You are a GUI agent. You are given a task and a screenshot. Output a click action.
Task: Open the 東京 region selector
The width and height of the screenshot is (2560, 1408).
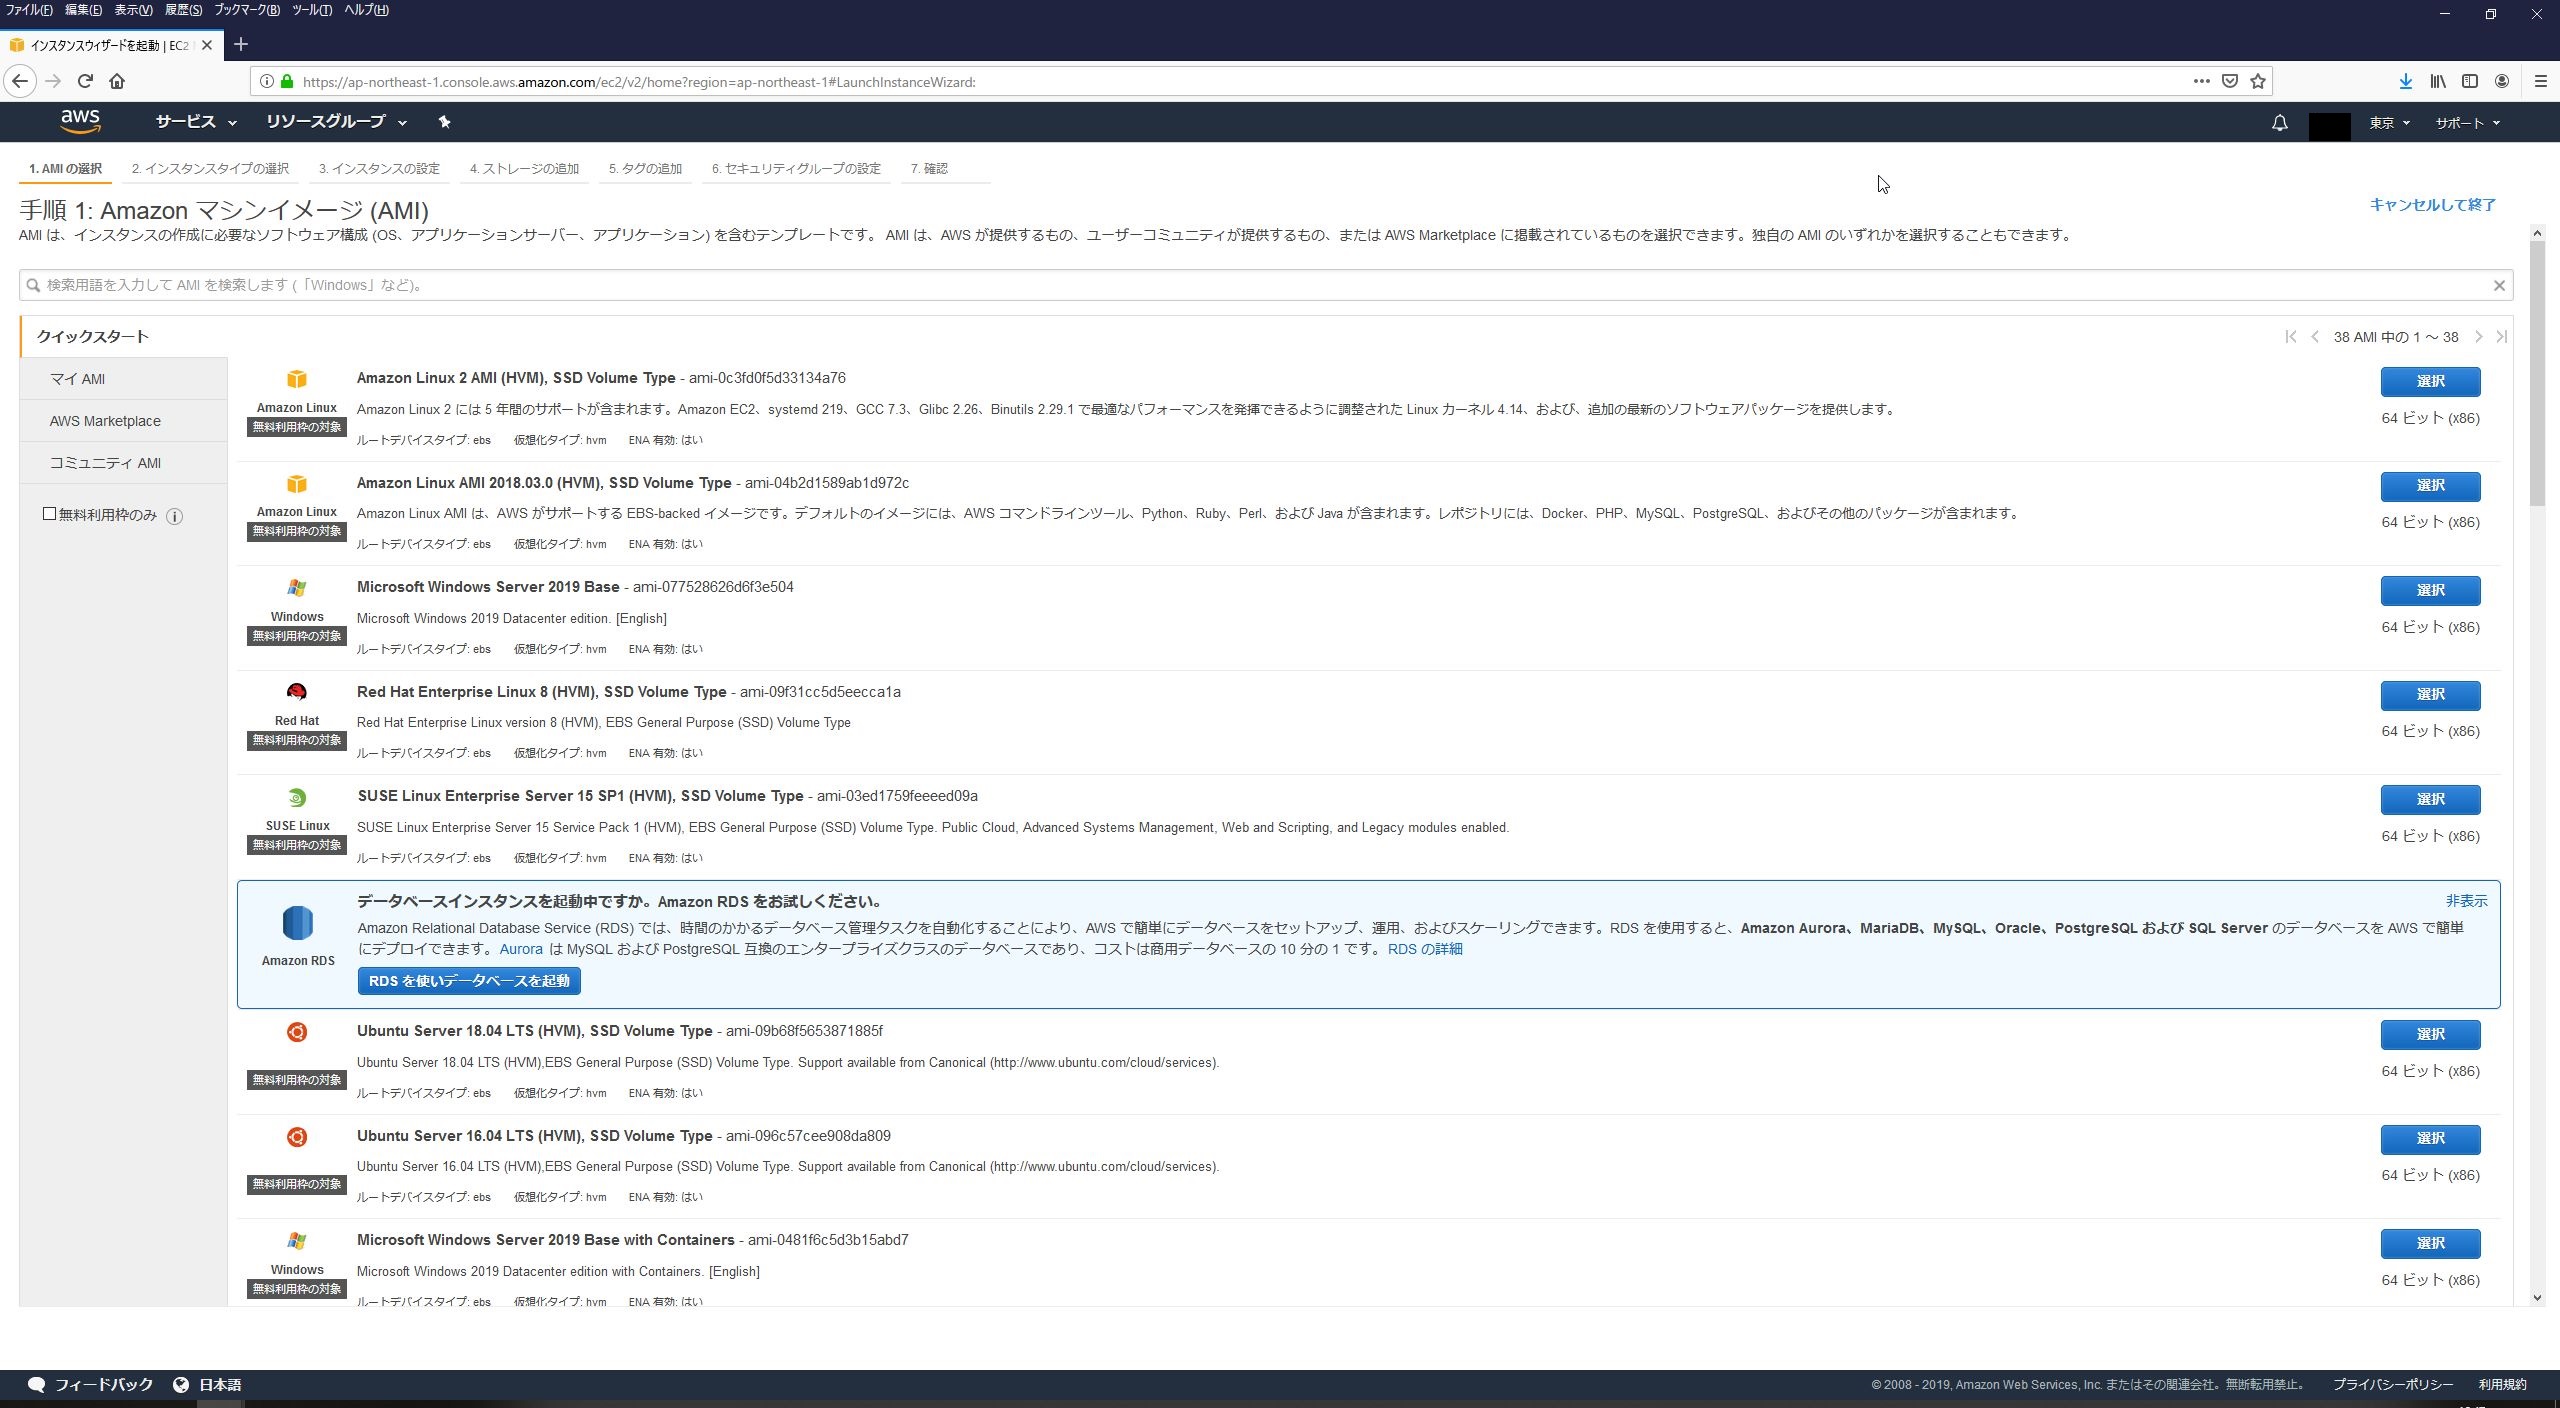coord(2388,122)
